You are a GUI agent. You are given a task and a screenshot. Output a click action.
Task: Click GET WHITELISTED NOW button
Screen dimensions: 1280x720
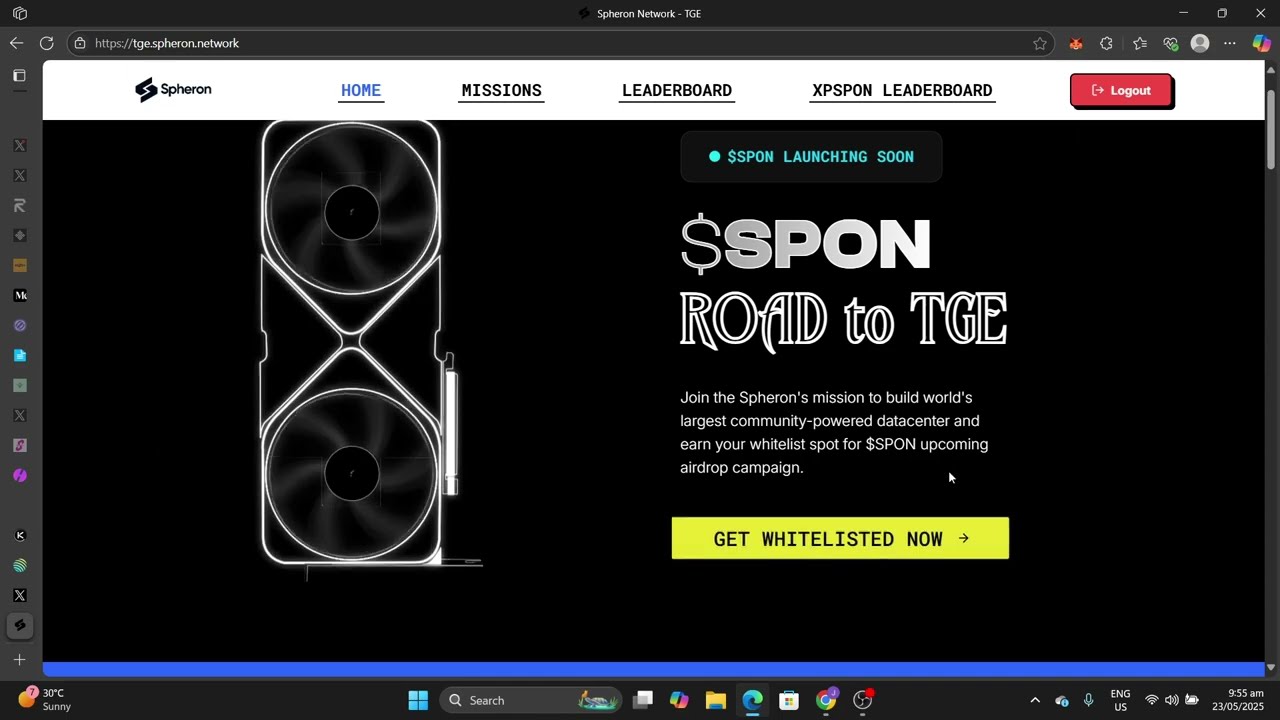(840, 538)
